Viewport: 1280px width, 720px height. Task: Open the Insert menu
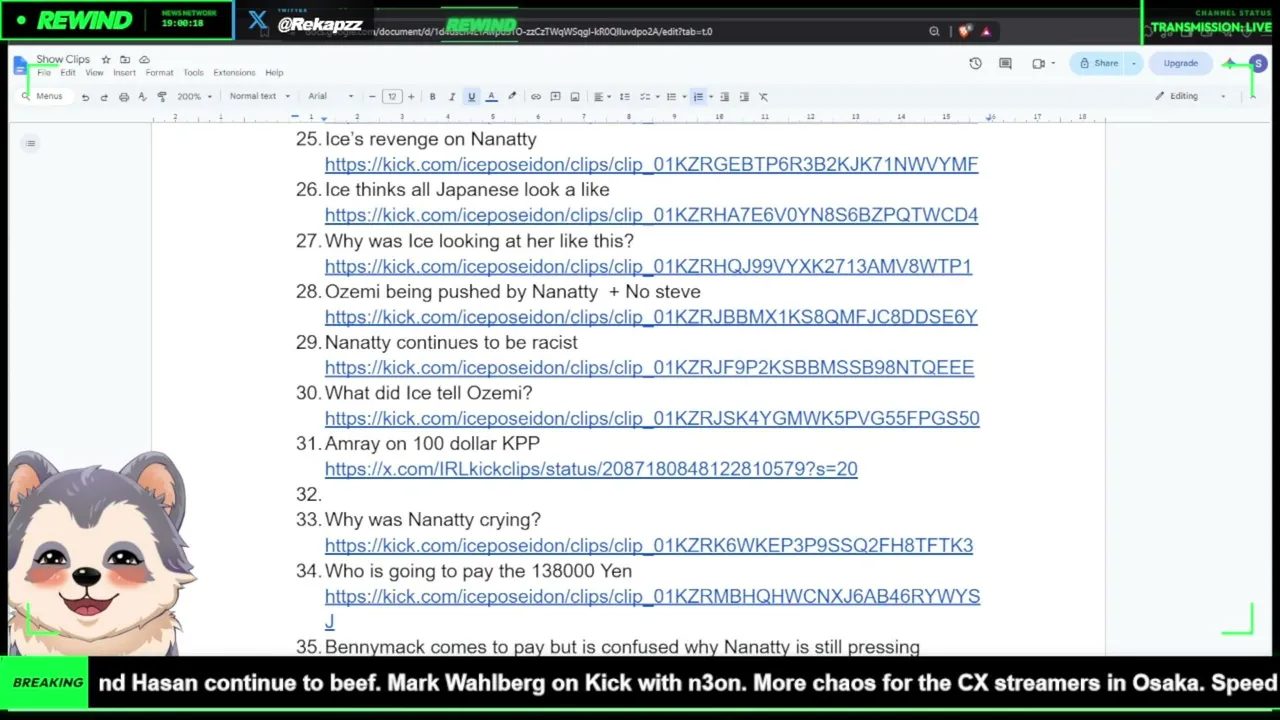pos(124,73)
